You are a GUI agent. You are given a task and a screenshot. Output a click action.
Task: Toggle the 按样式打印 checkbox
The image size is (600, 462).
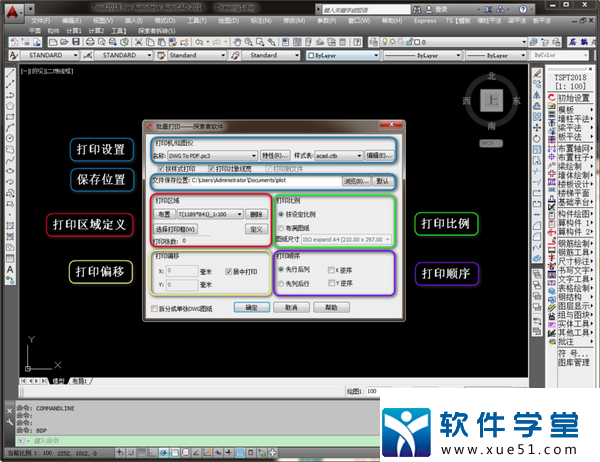pos(159,169)
